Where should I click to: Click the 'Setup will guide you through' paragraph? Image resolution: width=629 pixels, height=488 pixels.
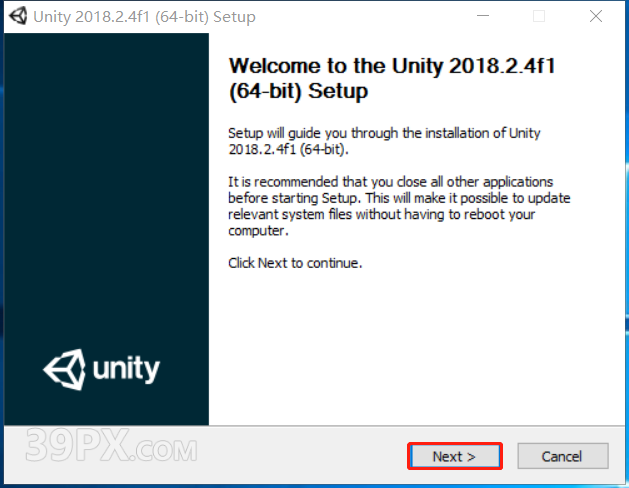(384, 141)
